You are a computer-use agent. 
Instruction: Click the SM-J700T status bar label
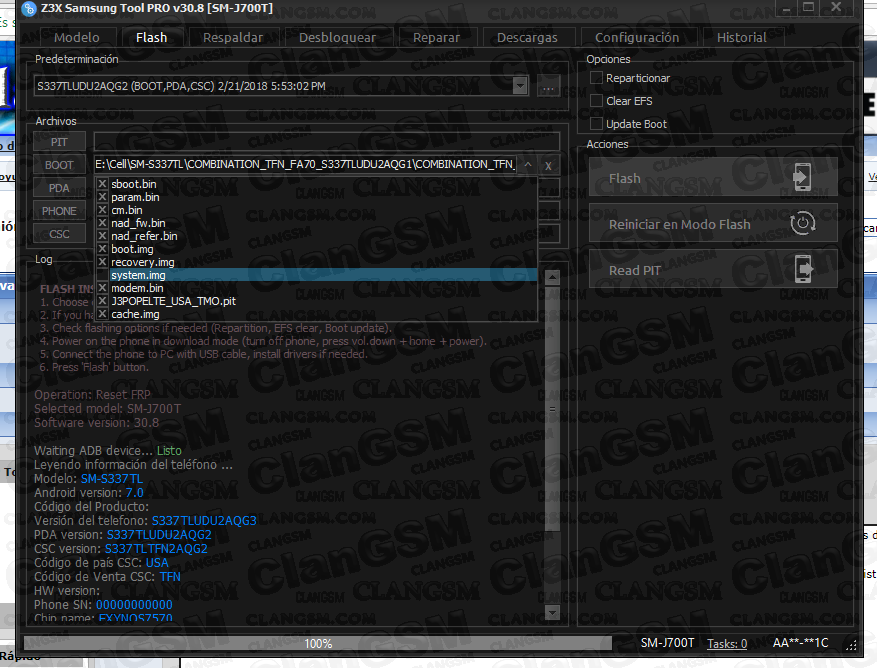point(667,643)
